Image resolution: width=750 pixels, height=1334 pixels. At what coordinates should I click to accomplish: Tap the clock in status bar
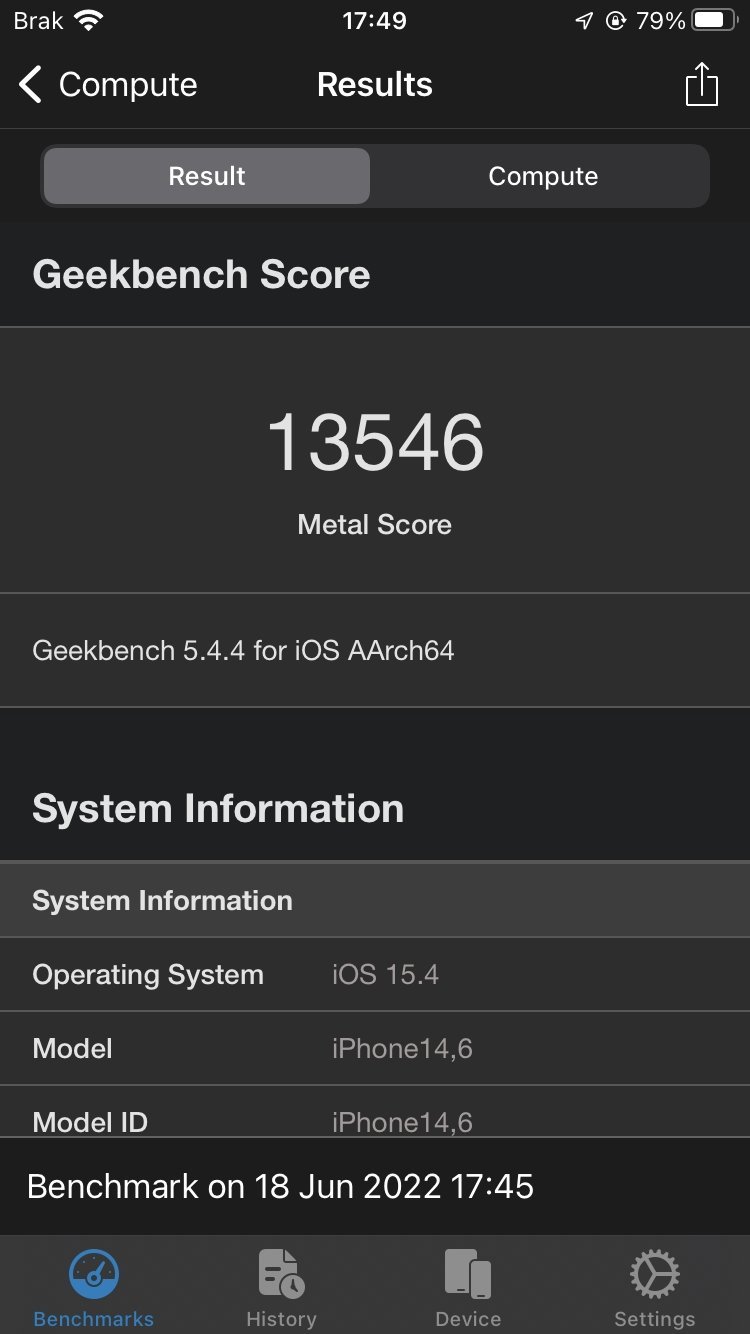tap(374, 21)
